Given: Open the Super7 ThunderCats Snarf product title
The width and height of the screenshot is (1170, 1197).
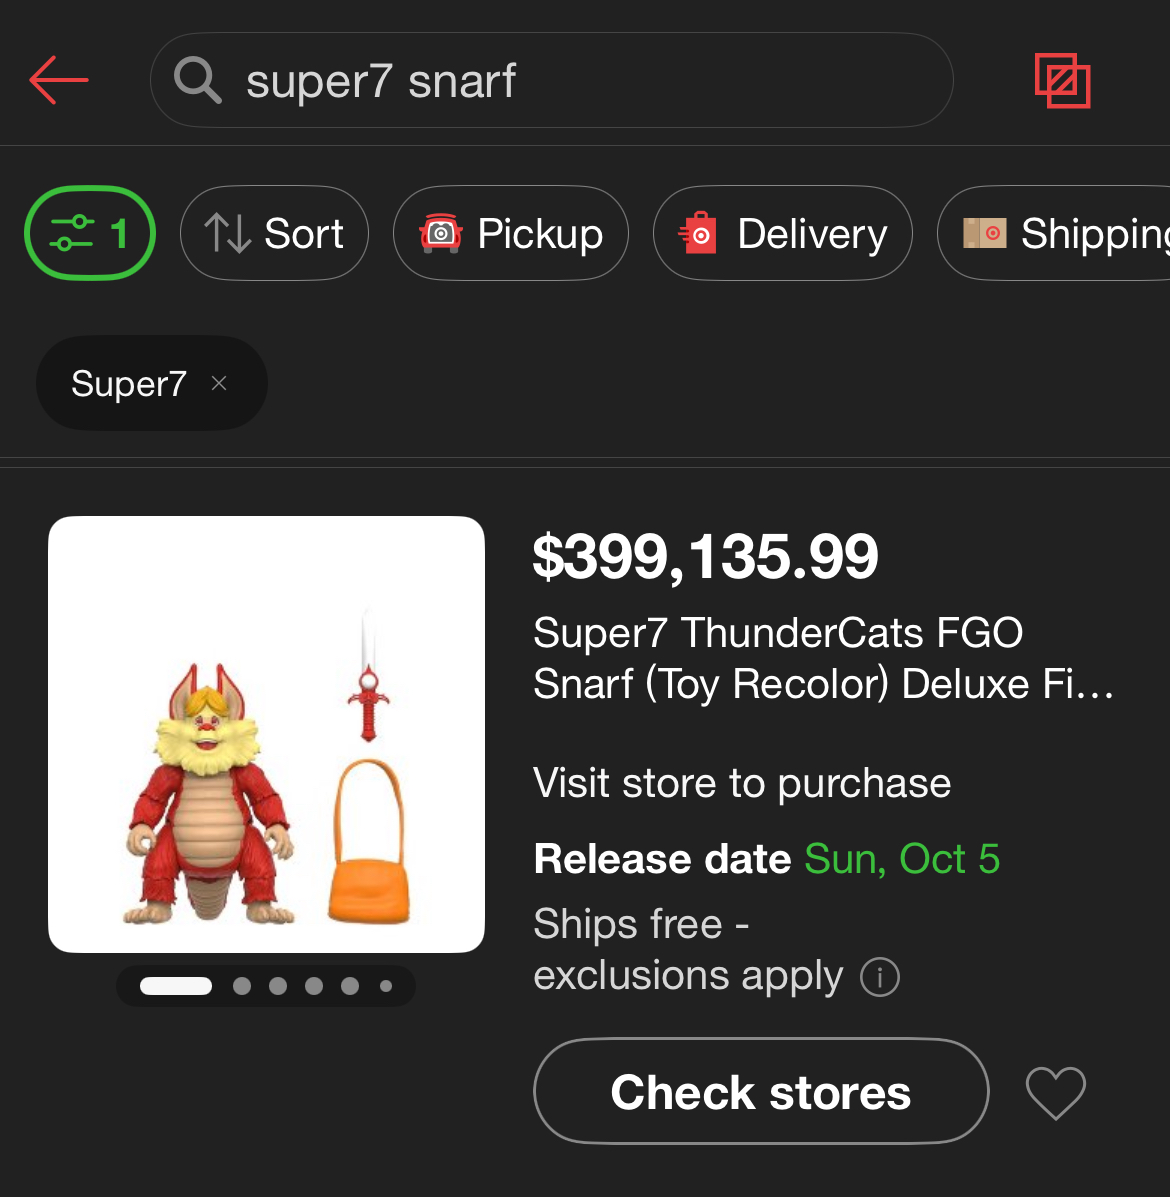Looking at the screenshot, I should (x=822, y=658).
